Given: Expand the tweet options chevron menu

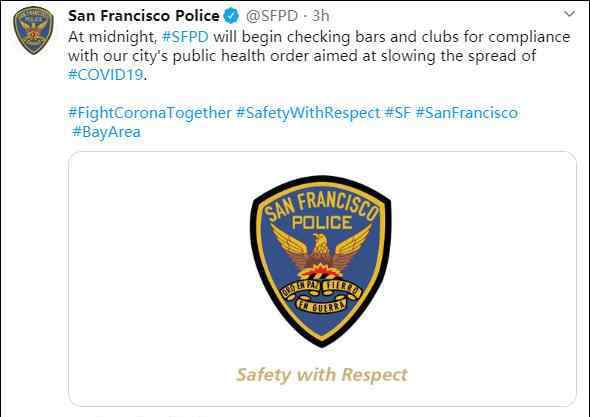Looking at the screenshot, I should 570,14.
